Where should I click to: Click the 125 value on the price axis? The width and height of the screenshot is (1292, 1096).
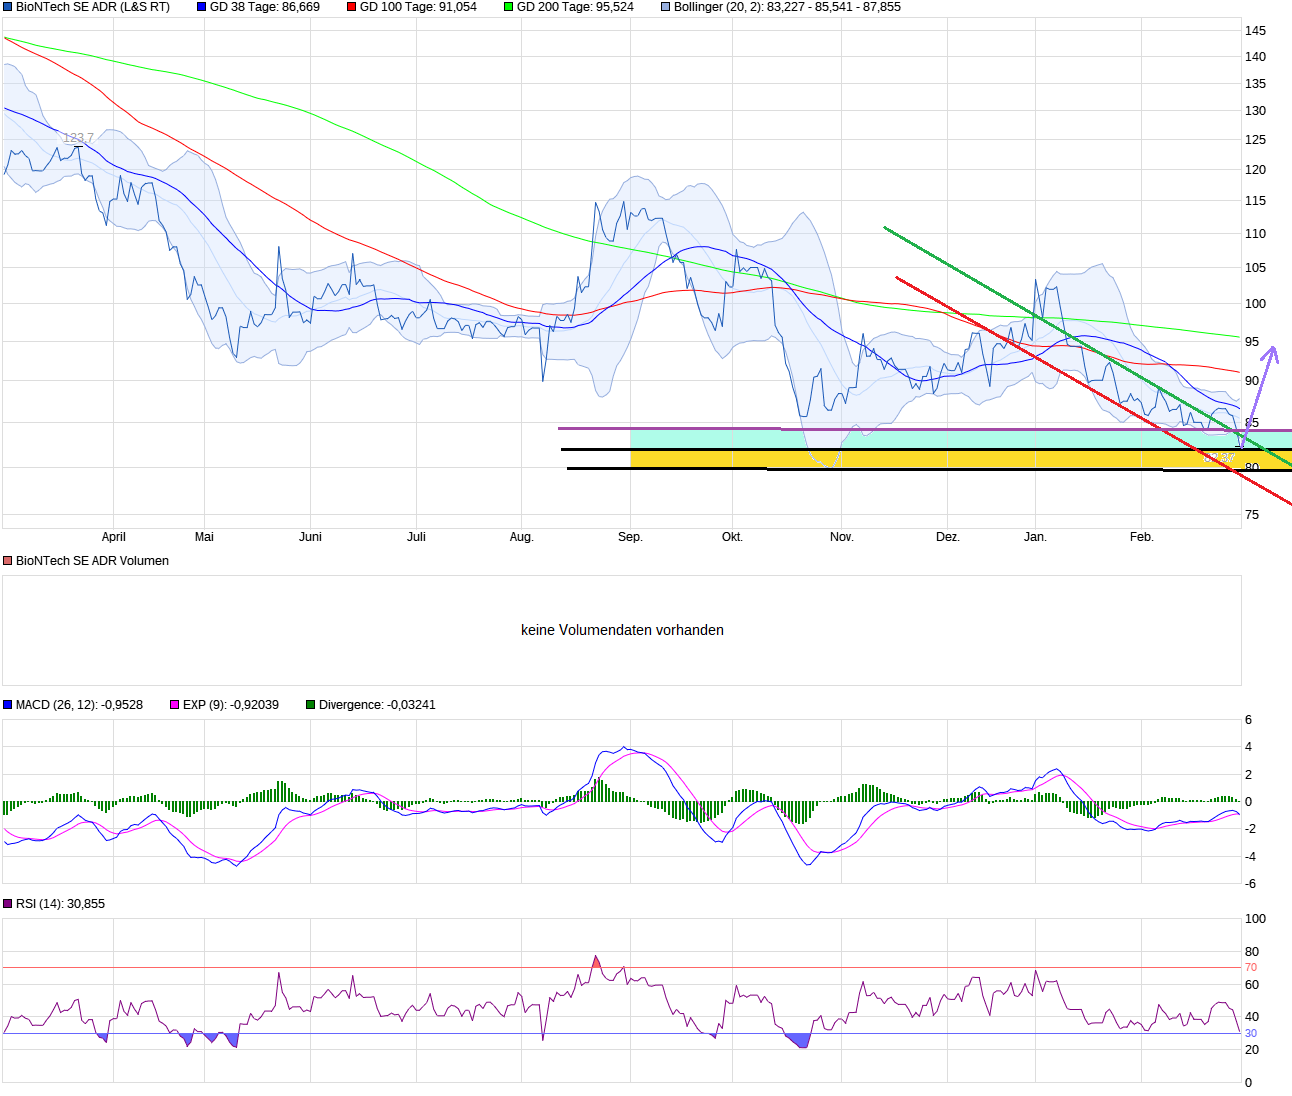click(x=1255, y=140)
